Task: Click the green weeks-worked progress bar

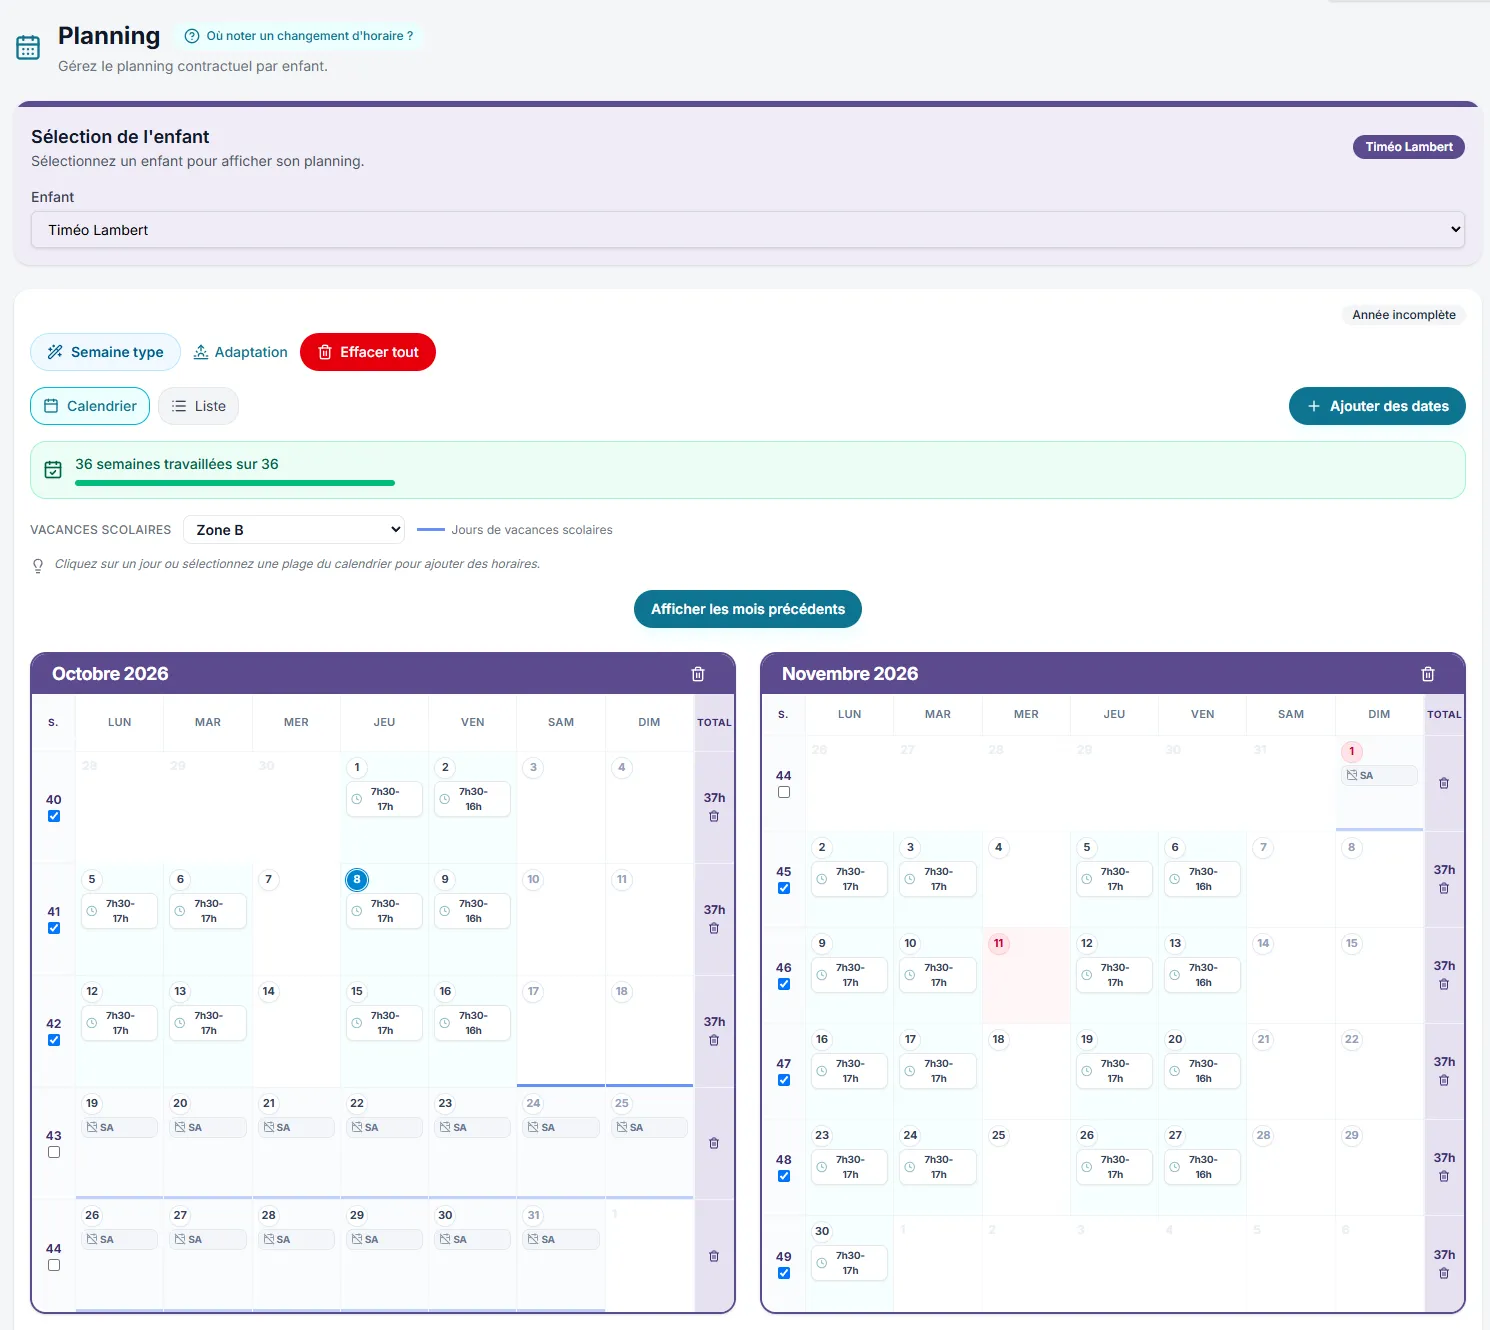Action: click(235, 483)
